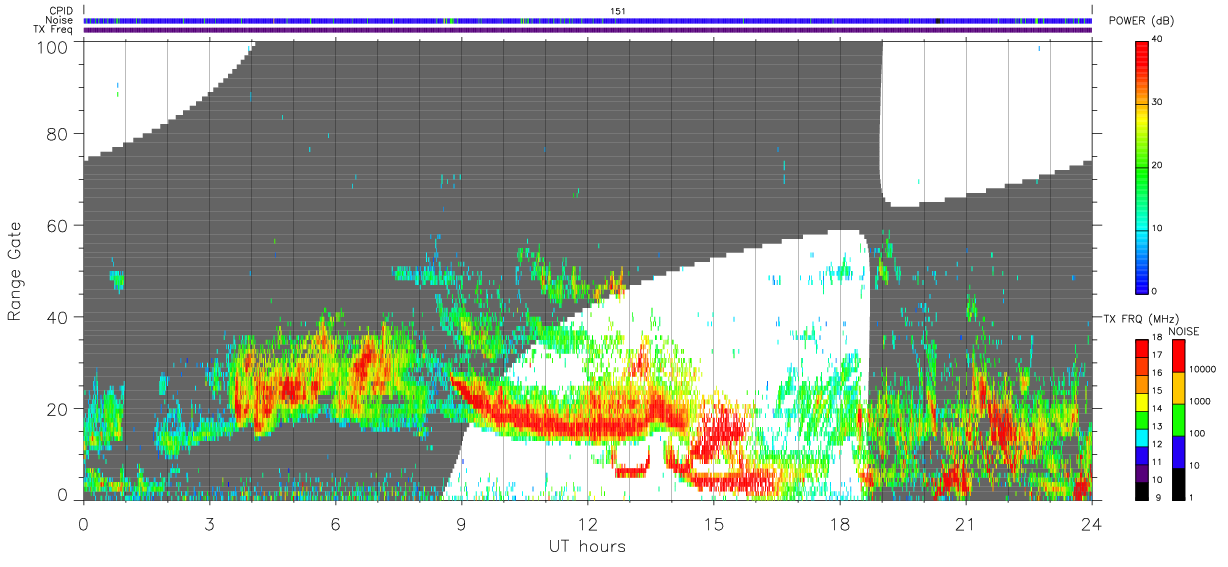Click the TX FRQ (MHz) color scale bar
The height and width of the screenshot is (567, 1228).
pyautogui.click(x=1143, y=418)
